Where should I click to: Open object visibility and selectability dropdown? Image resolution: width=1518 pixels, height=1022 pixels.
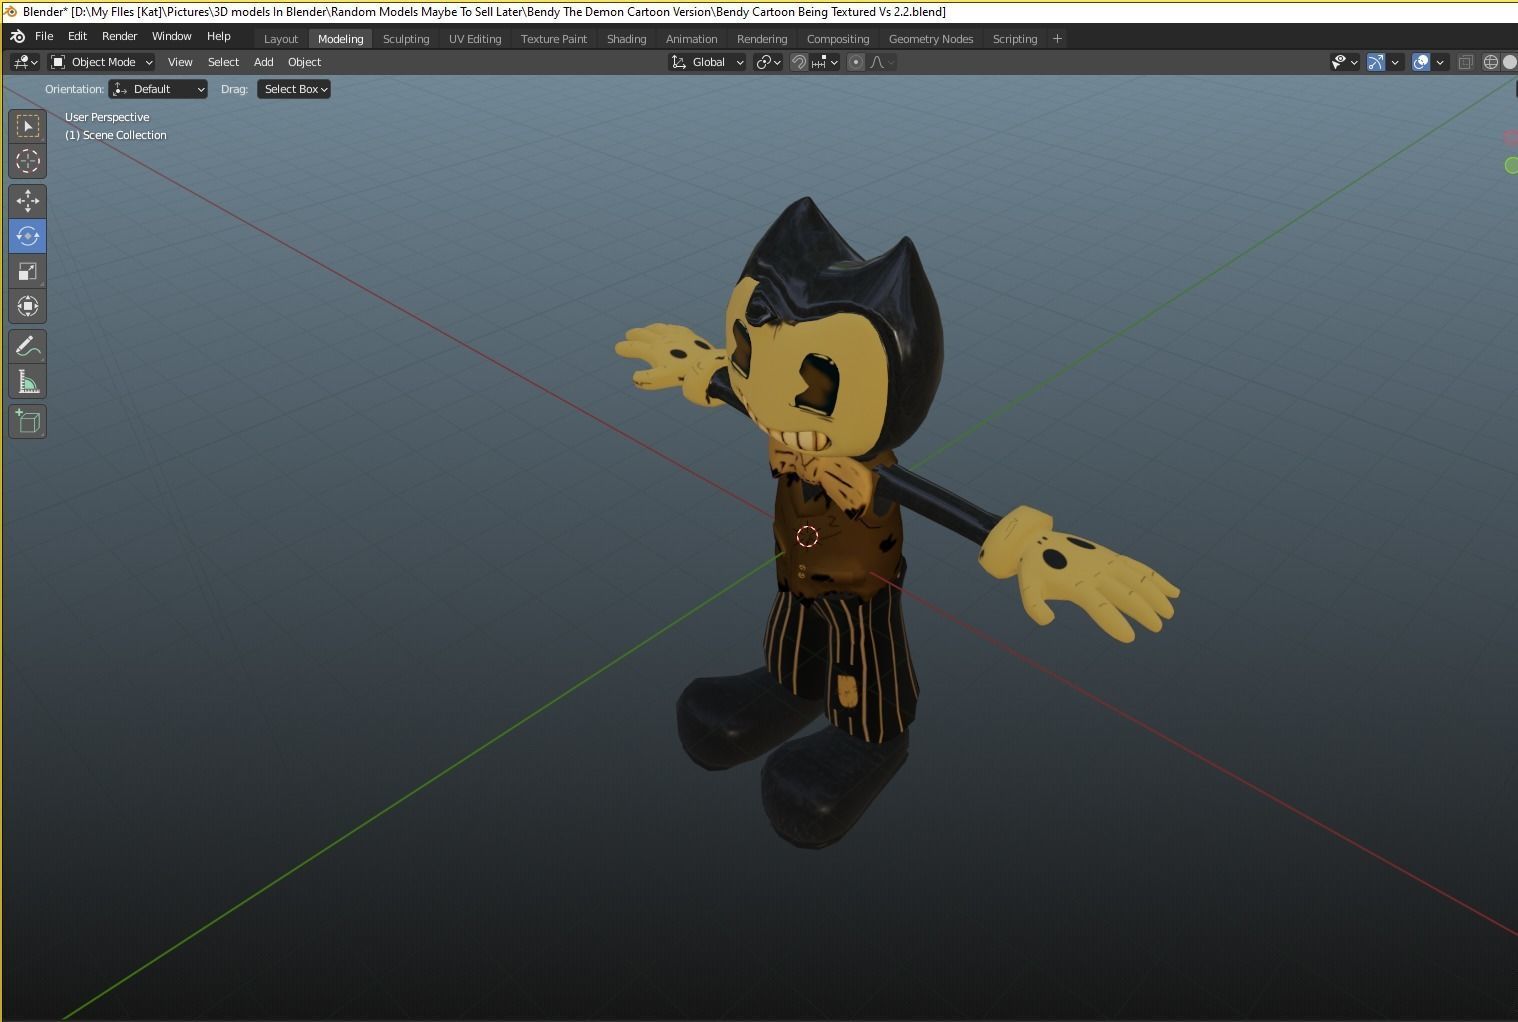click(1345, 62)
